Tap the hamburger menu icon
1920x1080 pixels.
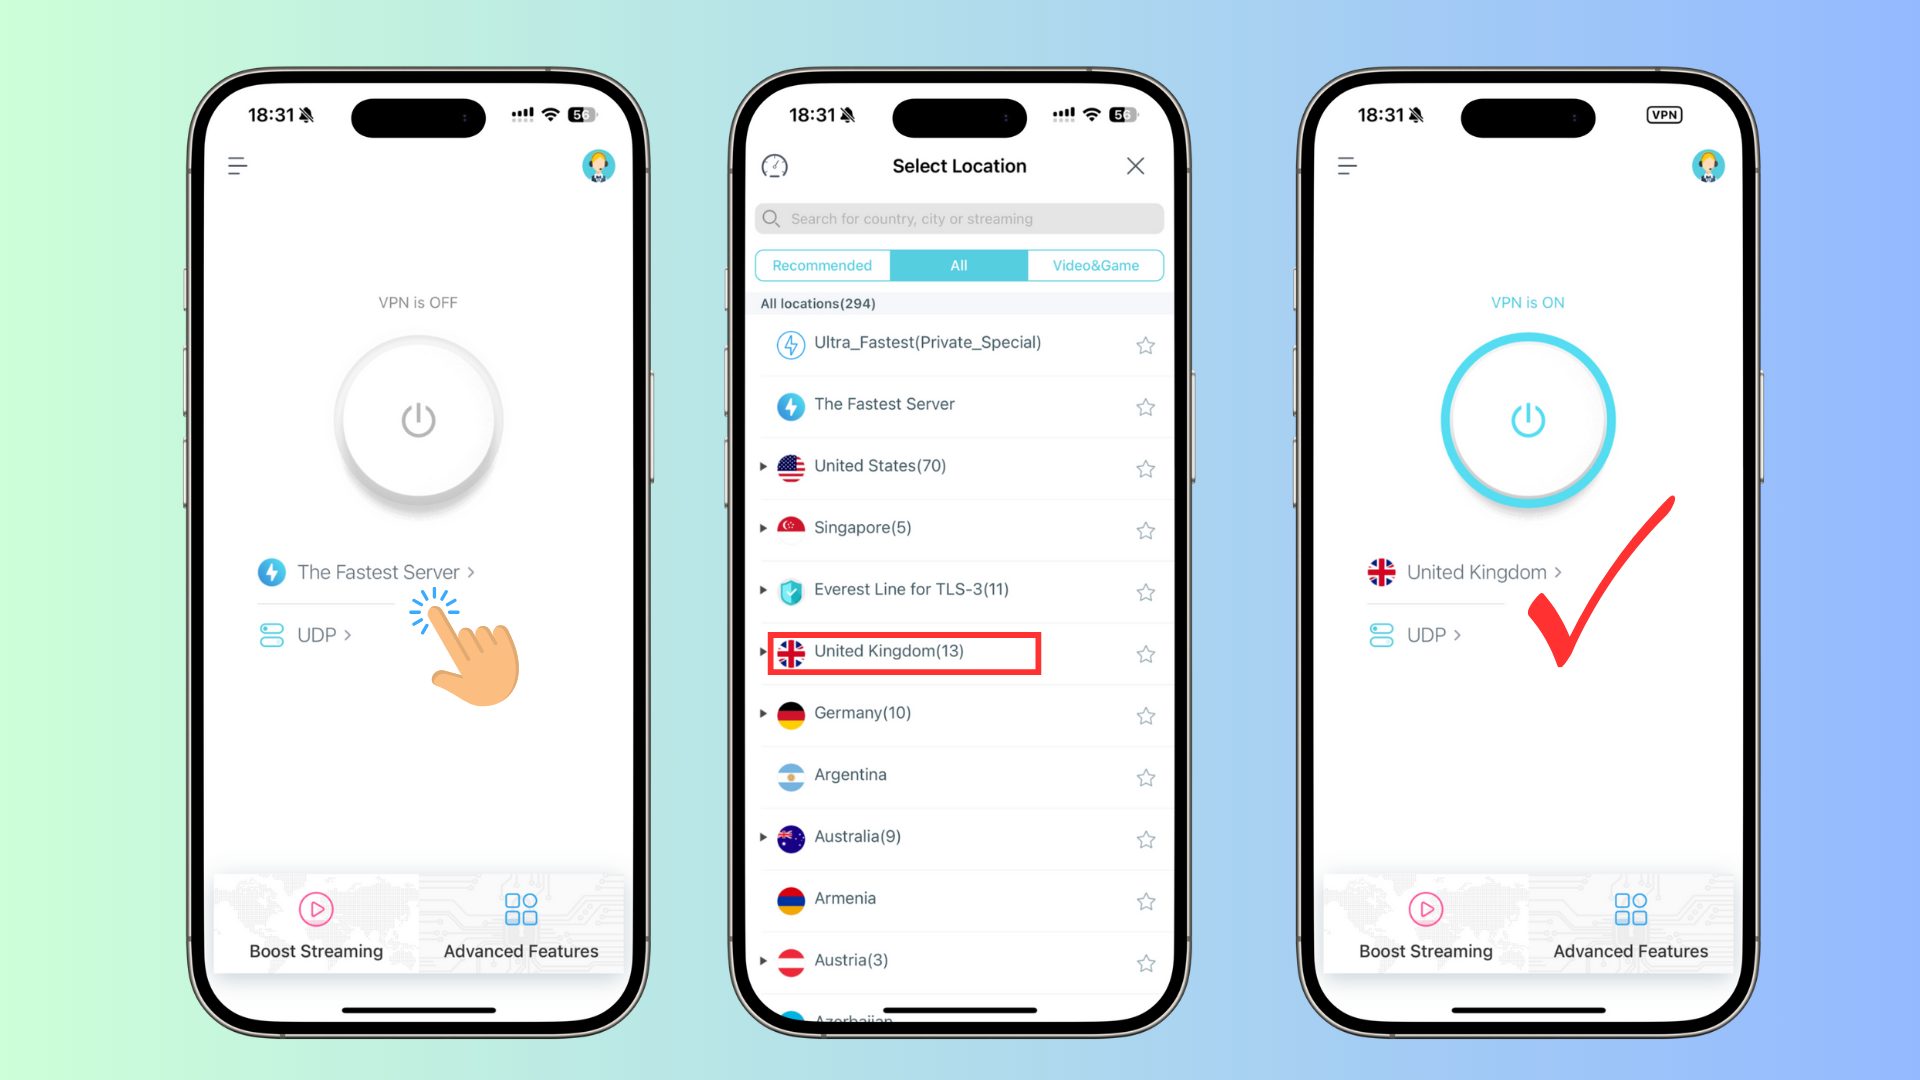(235, 166)
